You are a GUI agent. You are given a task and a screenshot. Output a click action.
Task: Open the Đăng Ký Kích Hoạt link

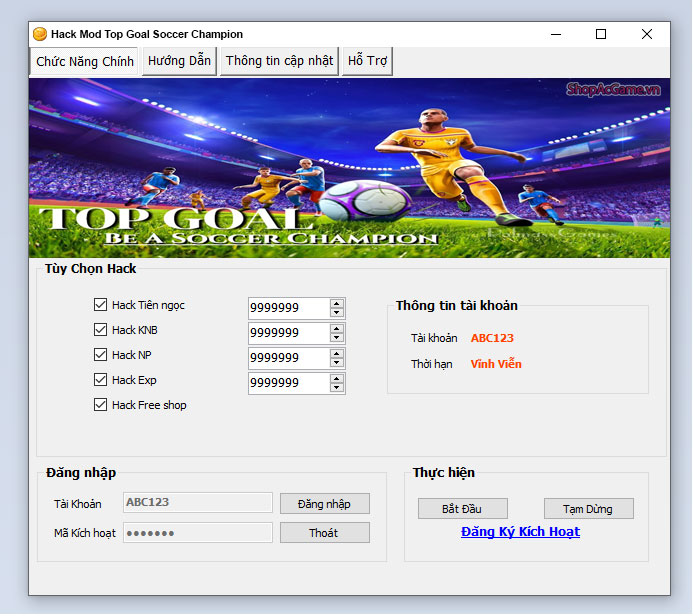click(520, 532)
